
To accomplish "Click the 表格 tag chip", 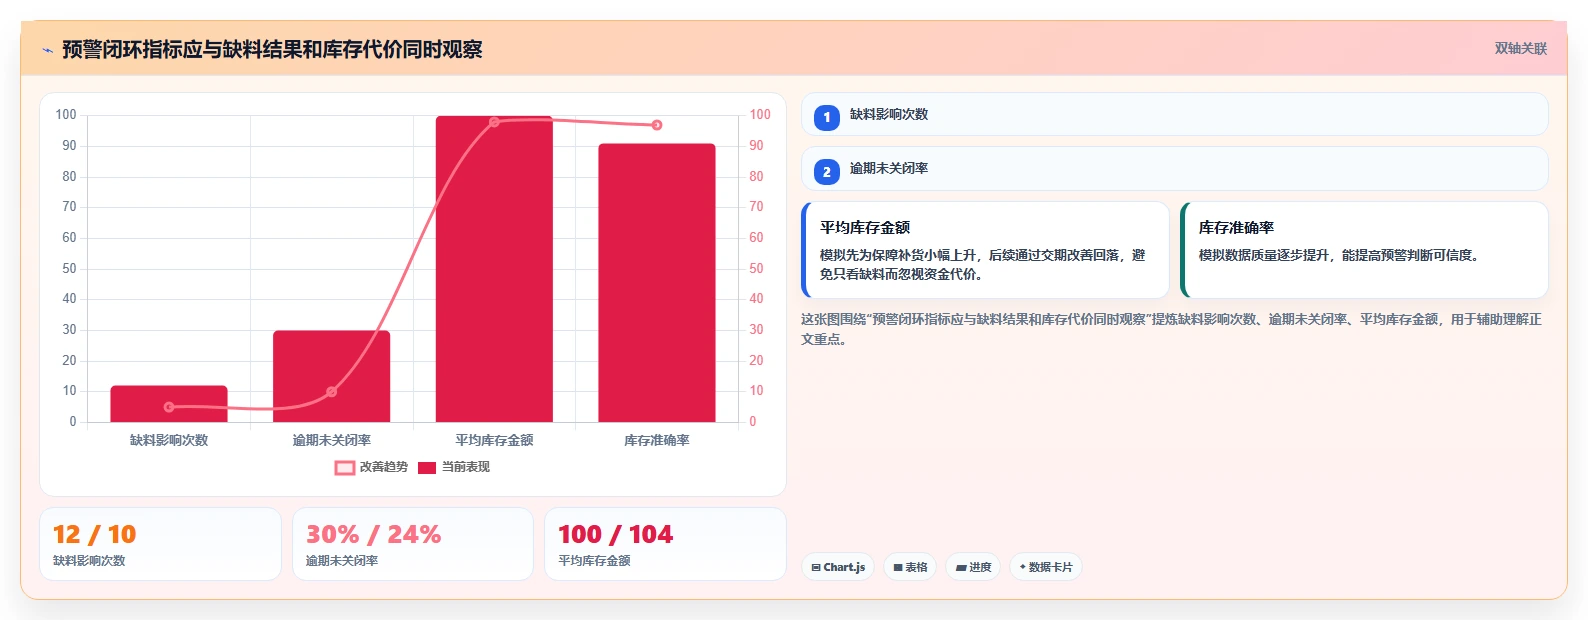I will tap(910, 567).
